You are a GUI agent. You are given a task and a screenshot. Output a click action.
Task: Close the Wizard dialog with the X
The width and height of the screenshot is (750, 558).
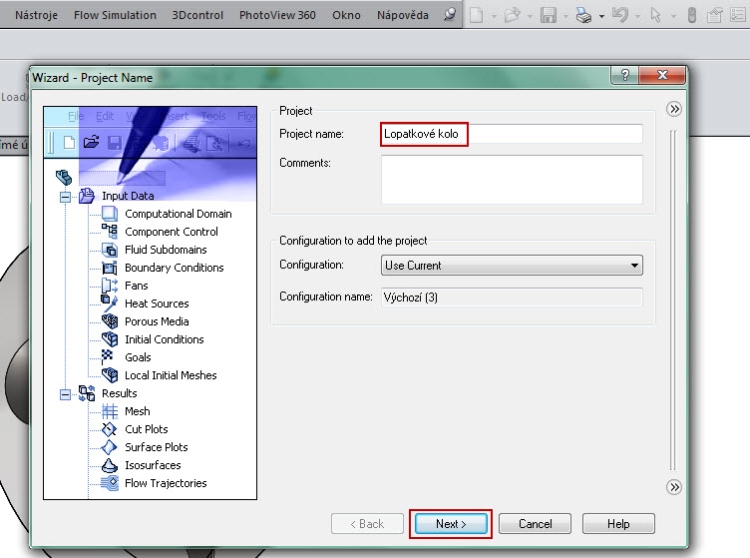pos(662,75)
